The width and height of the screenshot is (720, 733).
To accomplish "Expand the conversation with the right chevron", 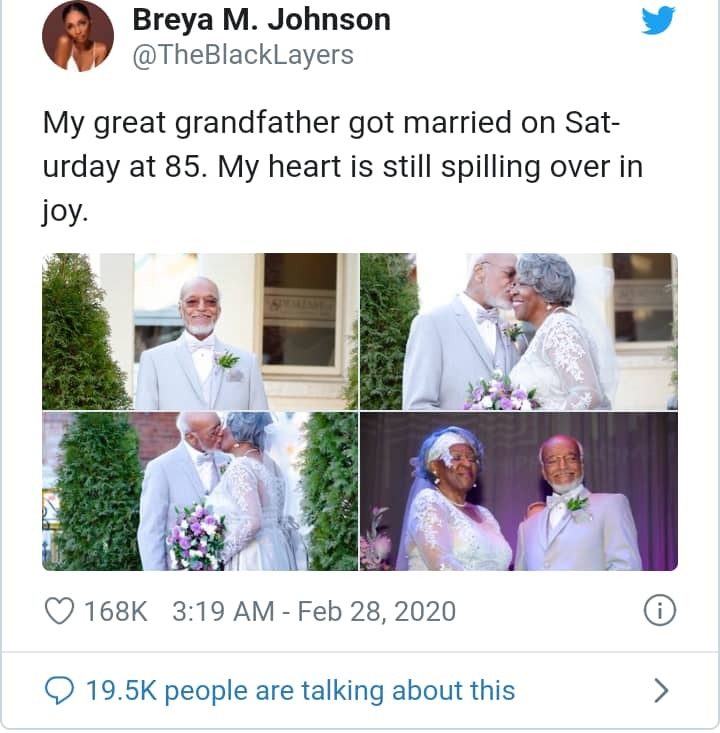I will point(661,690).
